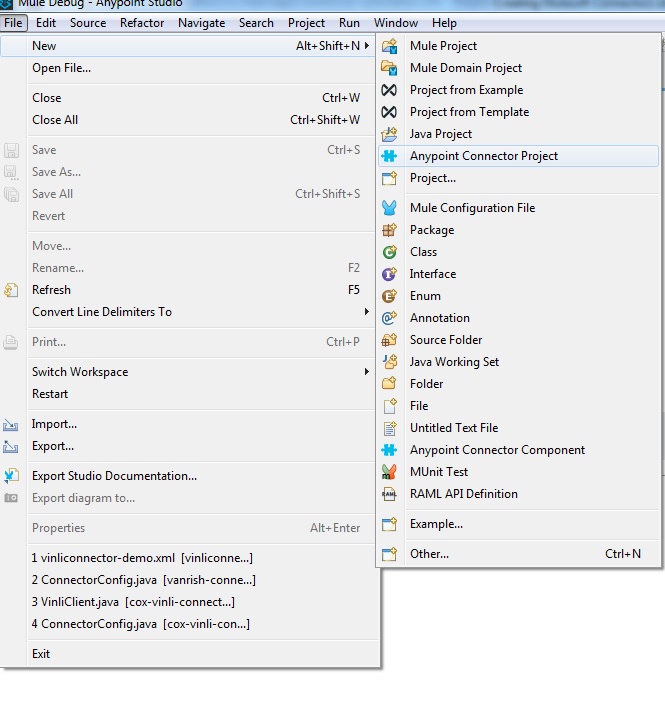Viewport: 665px width, 723px height.
Task: Expand the New submenu arrow
Action: [367, 46]
